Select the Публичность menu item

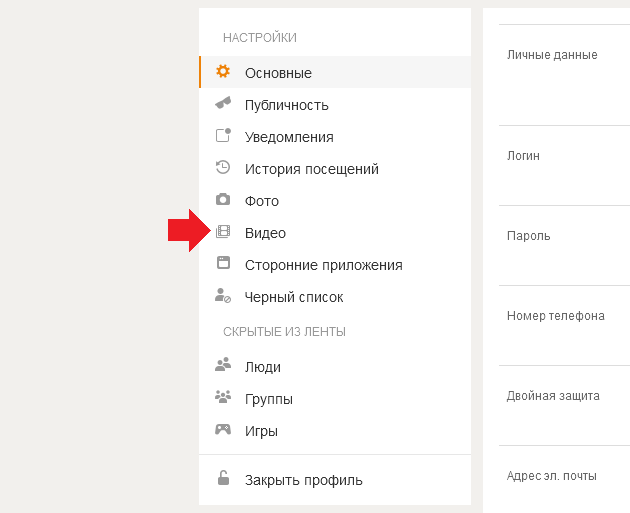pyautogui.click(x=335, y=105)
